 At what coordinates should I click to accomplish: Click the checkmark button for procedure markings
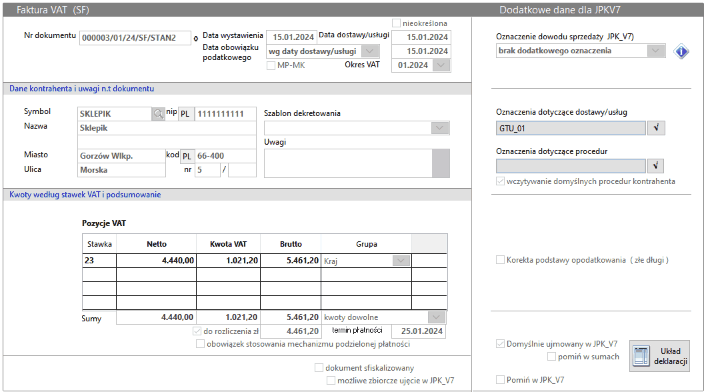656,166
